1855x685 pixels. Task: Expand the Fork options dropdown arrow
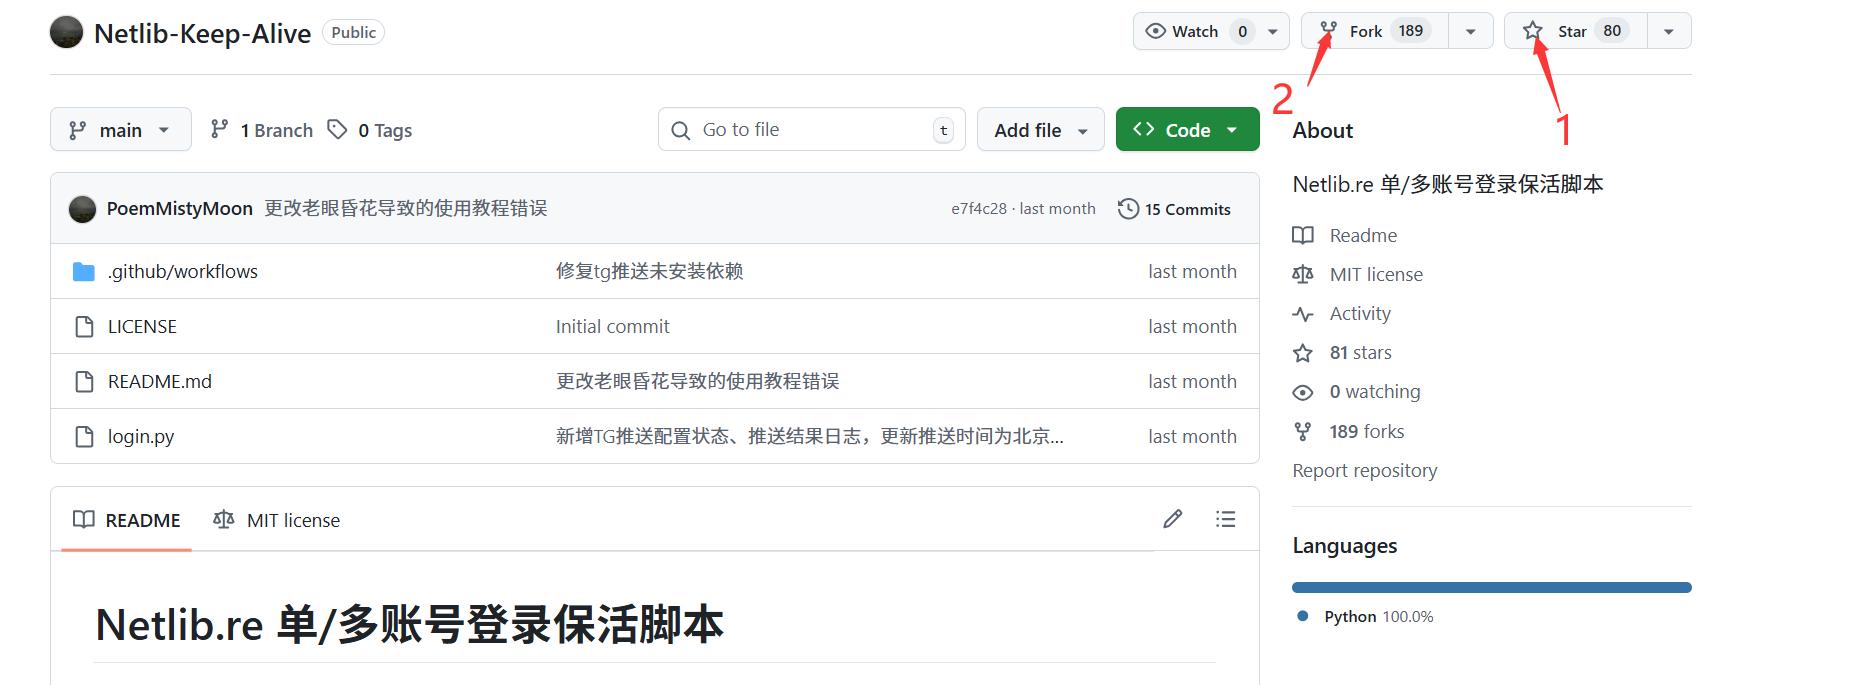click(x=1470, y=31)
